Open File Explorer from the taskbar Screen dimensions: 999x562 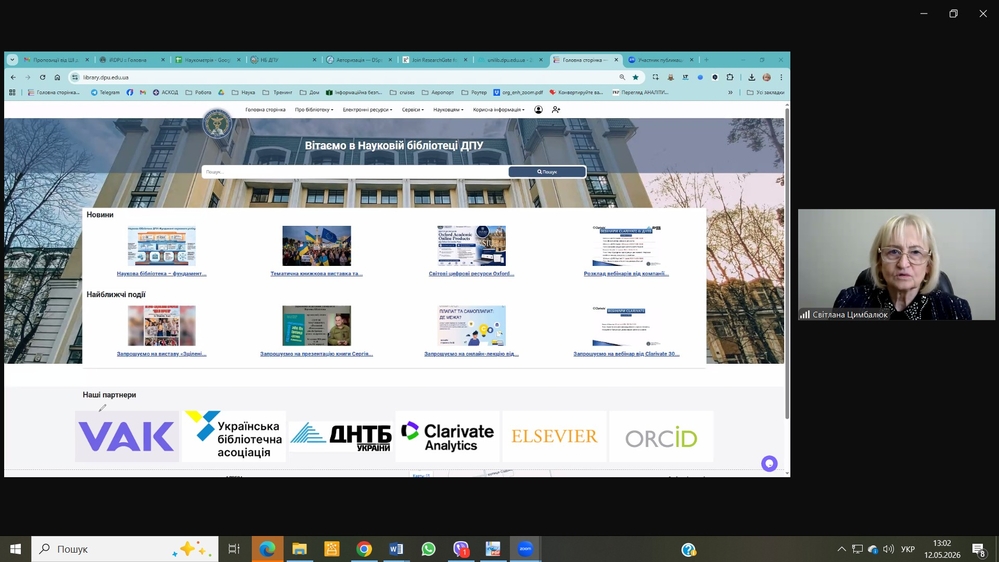point(299,549)
